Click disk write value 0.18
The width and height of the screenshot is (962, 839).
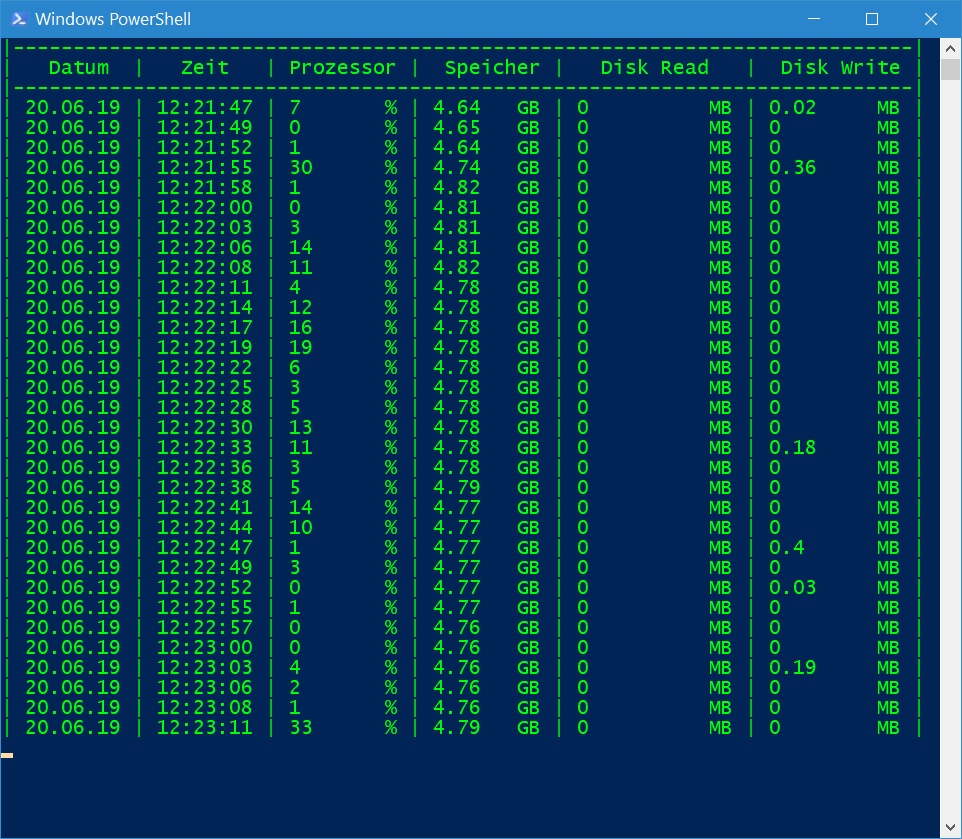(x=792, y=447)
